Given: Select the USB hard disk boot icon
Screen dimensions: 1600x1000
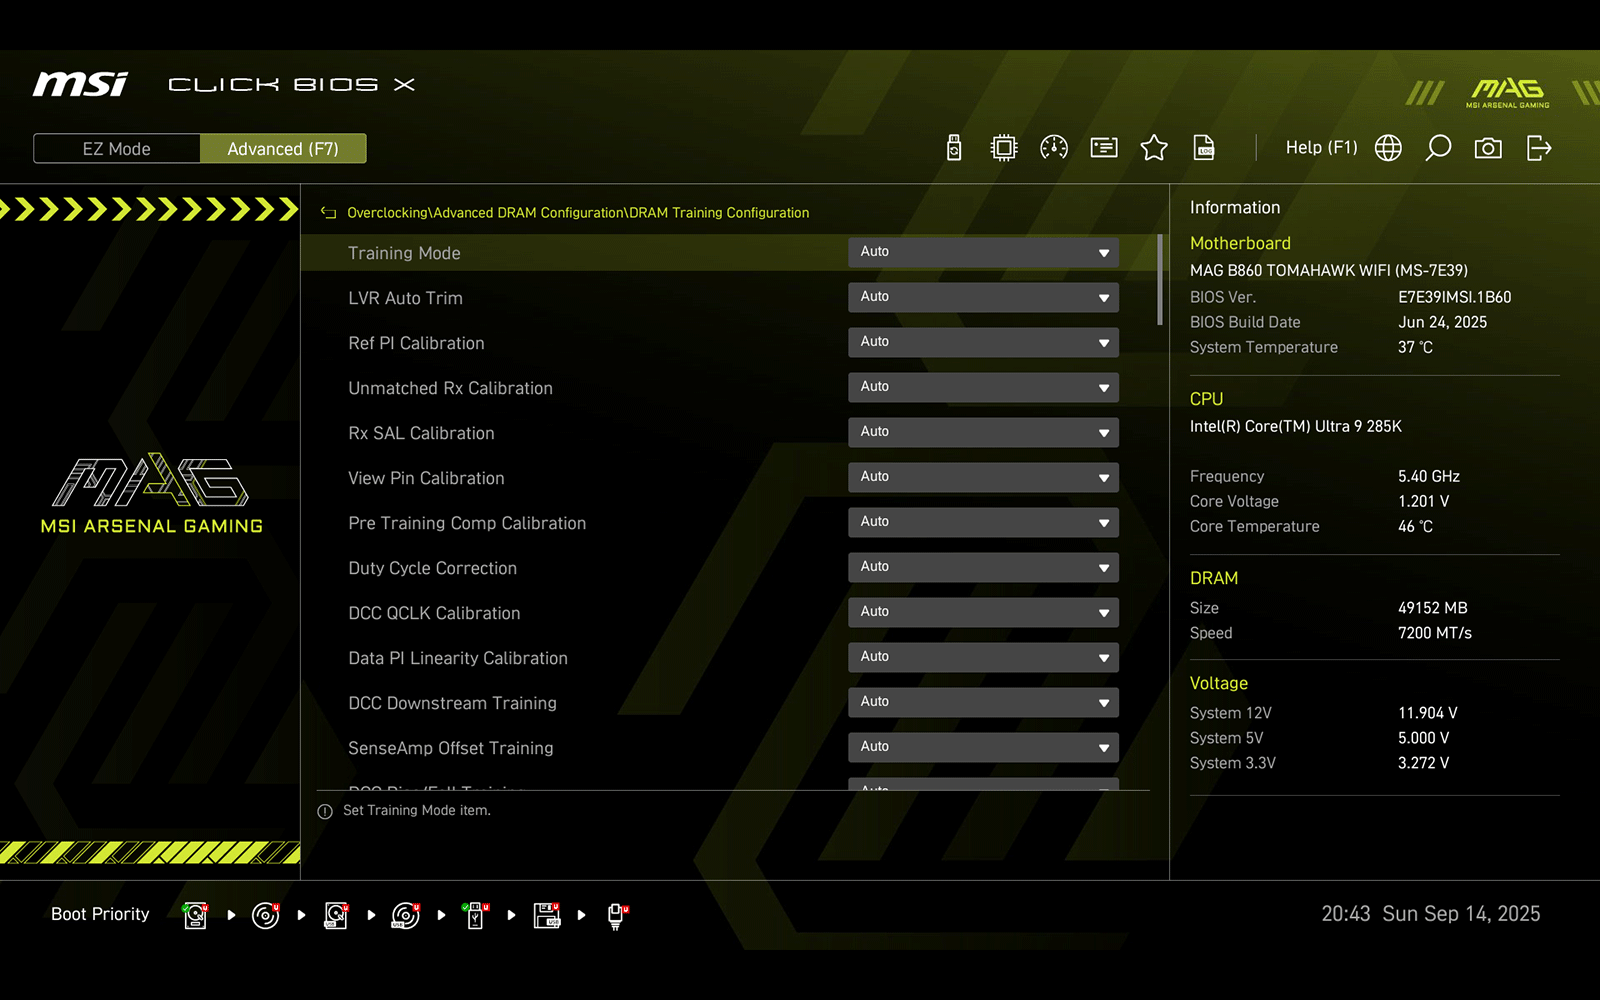Looking at the screenshot, I should tap(337, 915).
